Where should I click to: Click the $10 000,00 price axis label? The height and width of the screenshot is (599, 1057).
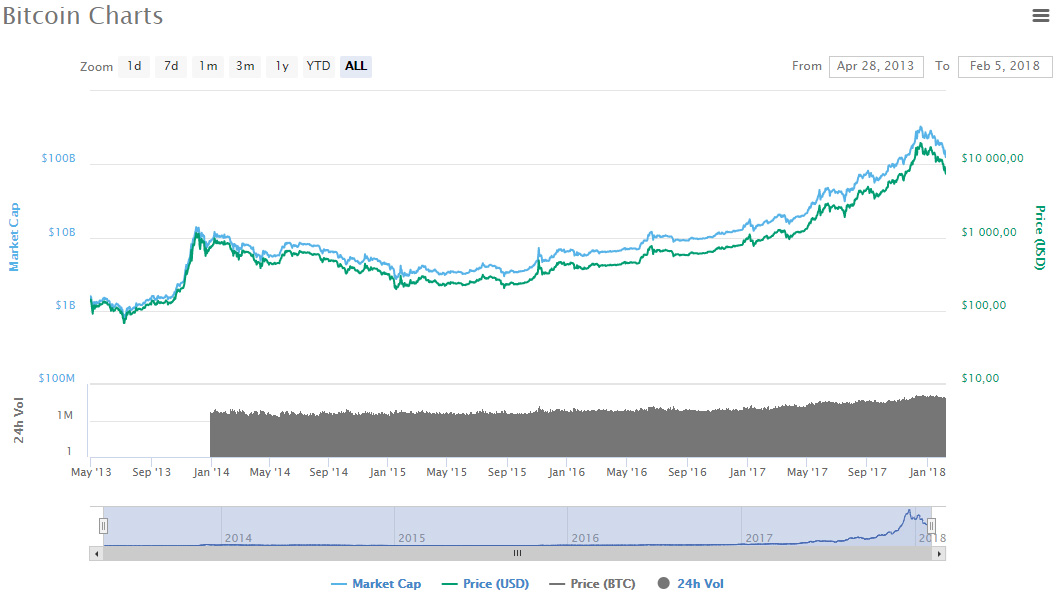coord(992,158)
